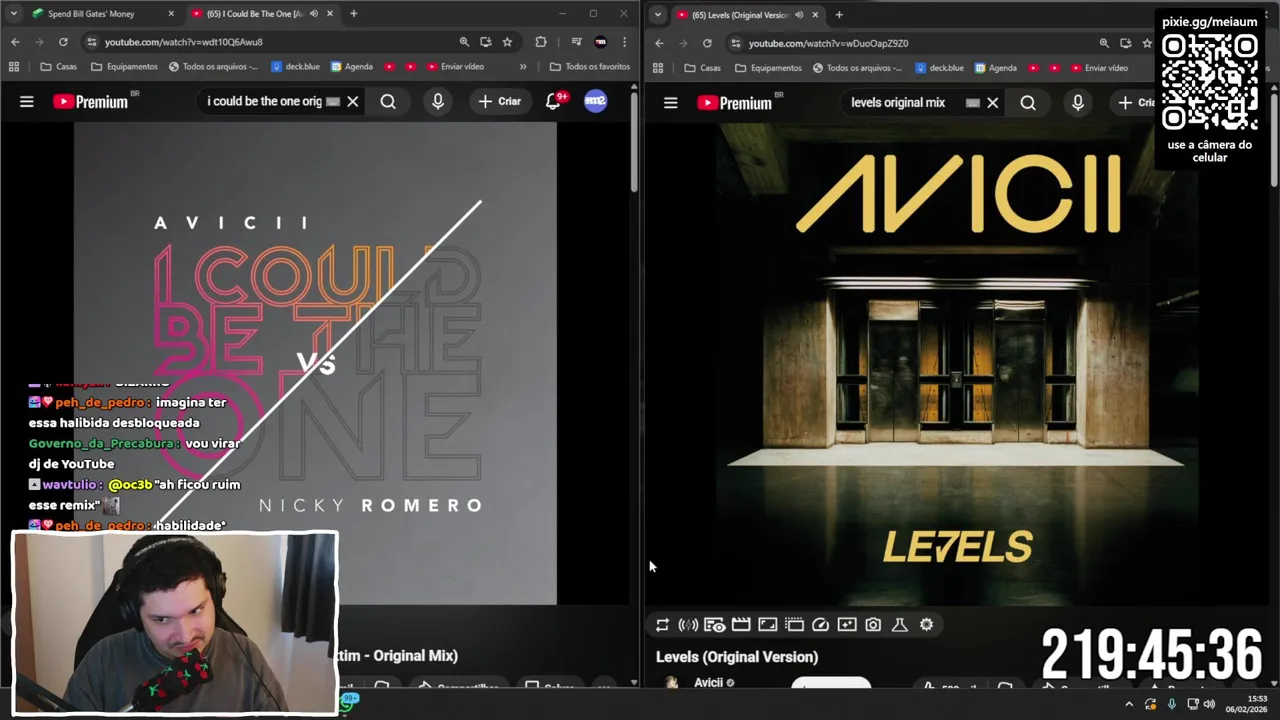Open 'Casas' bookmark folder in left window
Image resolution: width=1280 pixels, height=720 pixels.
[x=58, y=67]
